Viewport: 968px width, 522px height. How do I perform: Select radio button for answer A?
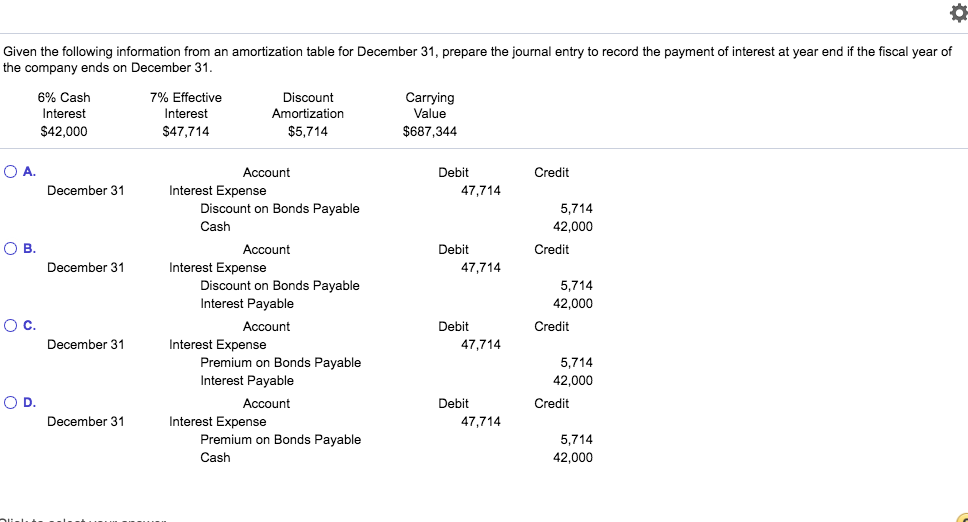pos(10,172)
